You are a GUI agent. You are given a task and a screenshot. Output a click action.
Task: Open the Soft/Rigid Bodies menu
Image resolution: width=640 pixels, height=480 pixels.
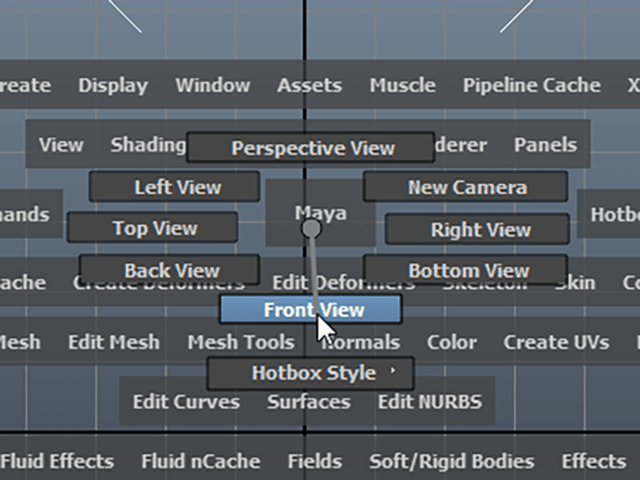pyautogui.click(x=451, y=461)
